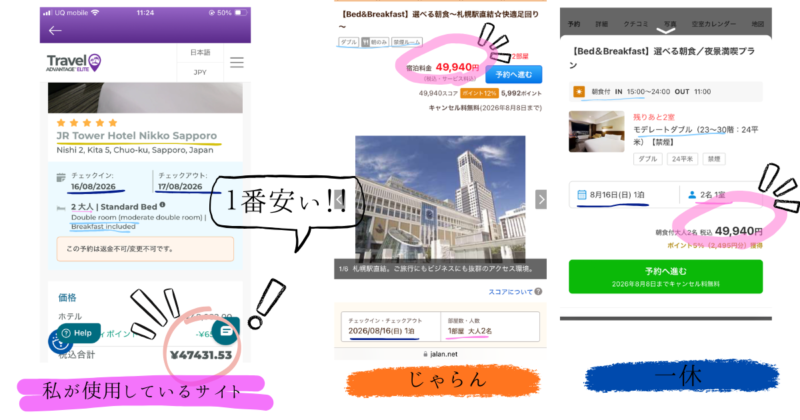Click the non-refundable notice この予約は返金不可
This screenshot has width=800, height=420.
coord(145,249)
